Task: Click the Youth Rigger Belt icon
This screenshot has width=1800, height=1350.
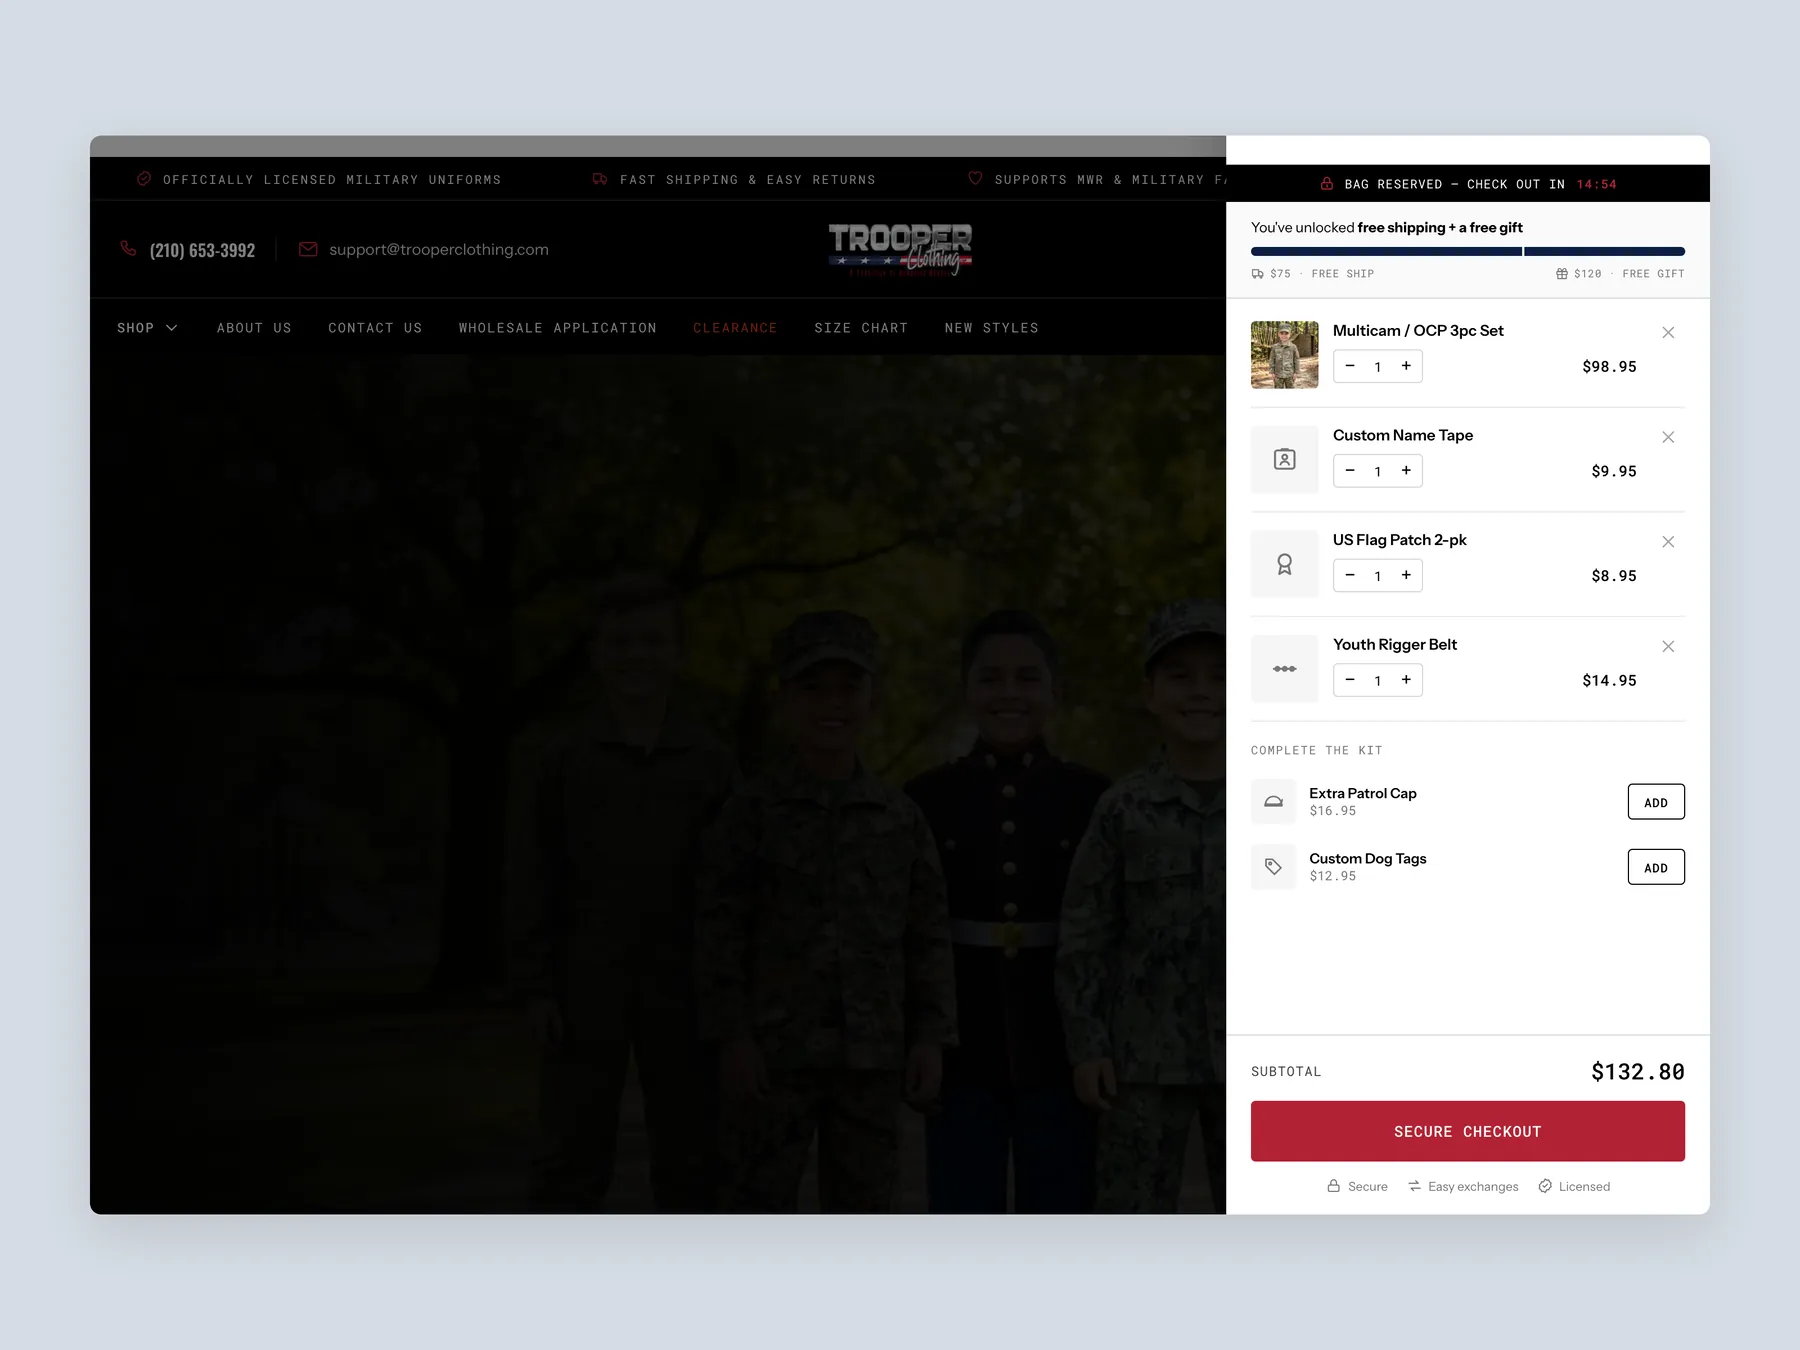Action: point(1285,669)
